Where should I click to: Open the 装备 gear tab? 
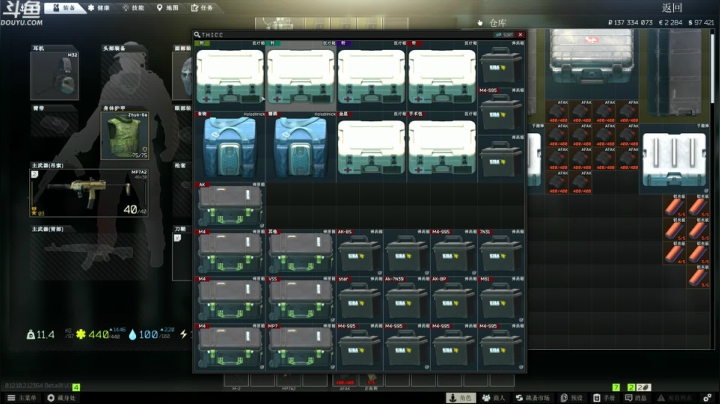[x=65, y=8]
